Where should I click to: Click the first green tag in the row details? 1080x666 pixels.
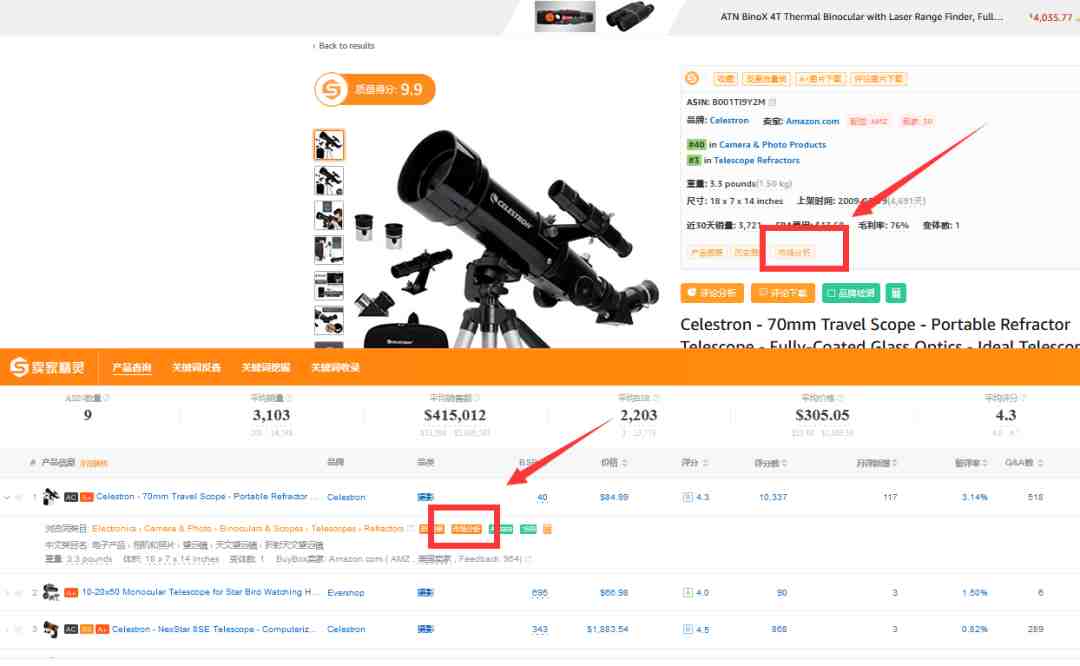[x=501, y=529]
